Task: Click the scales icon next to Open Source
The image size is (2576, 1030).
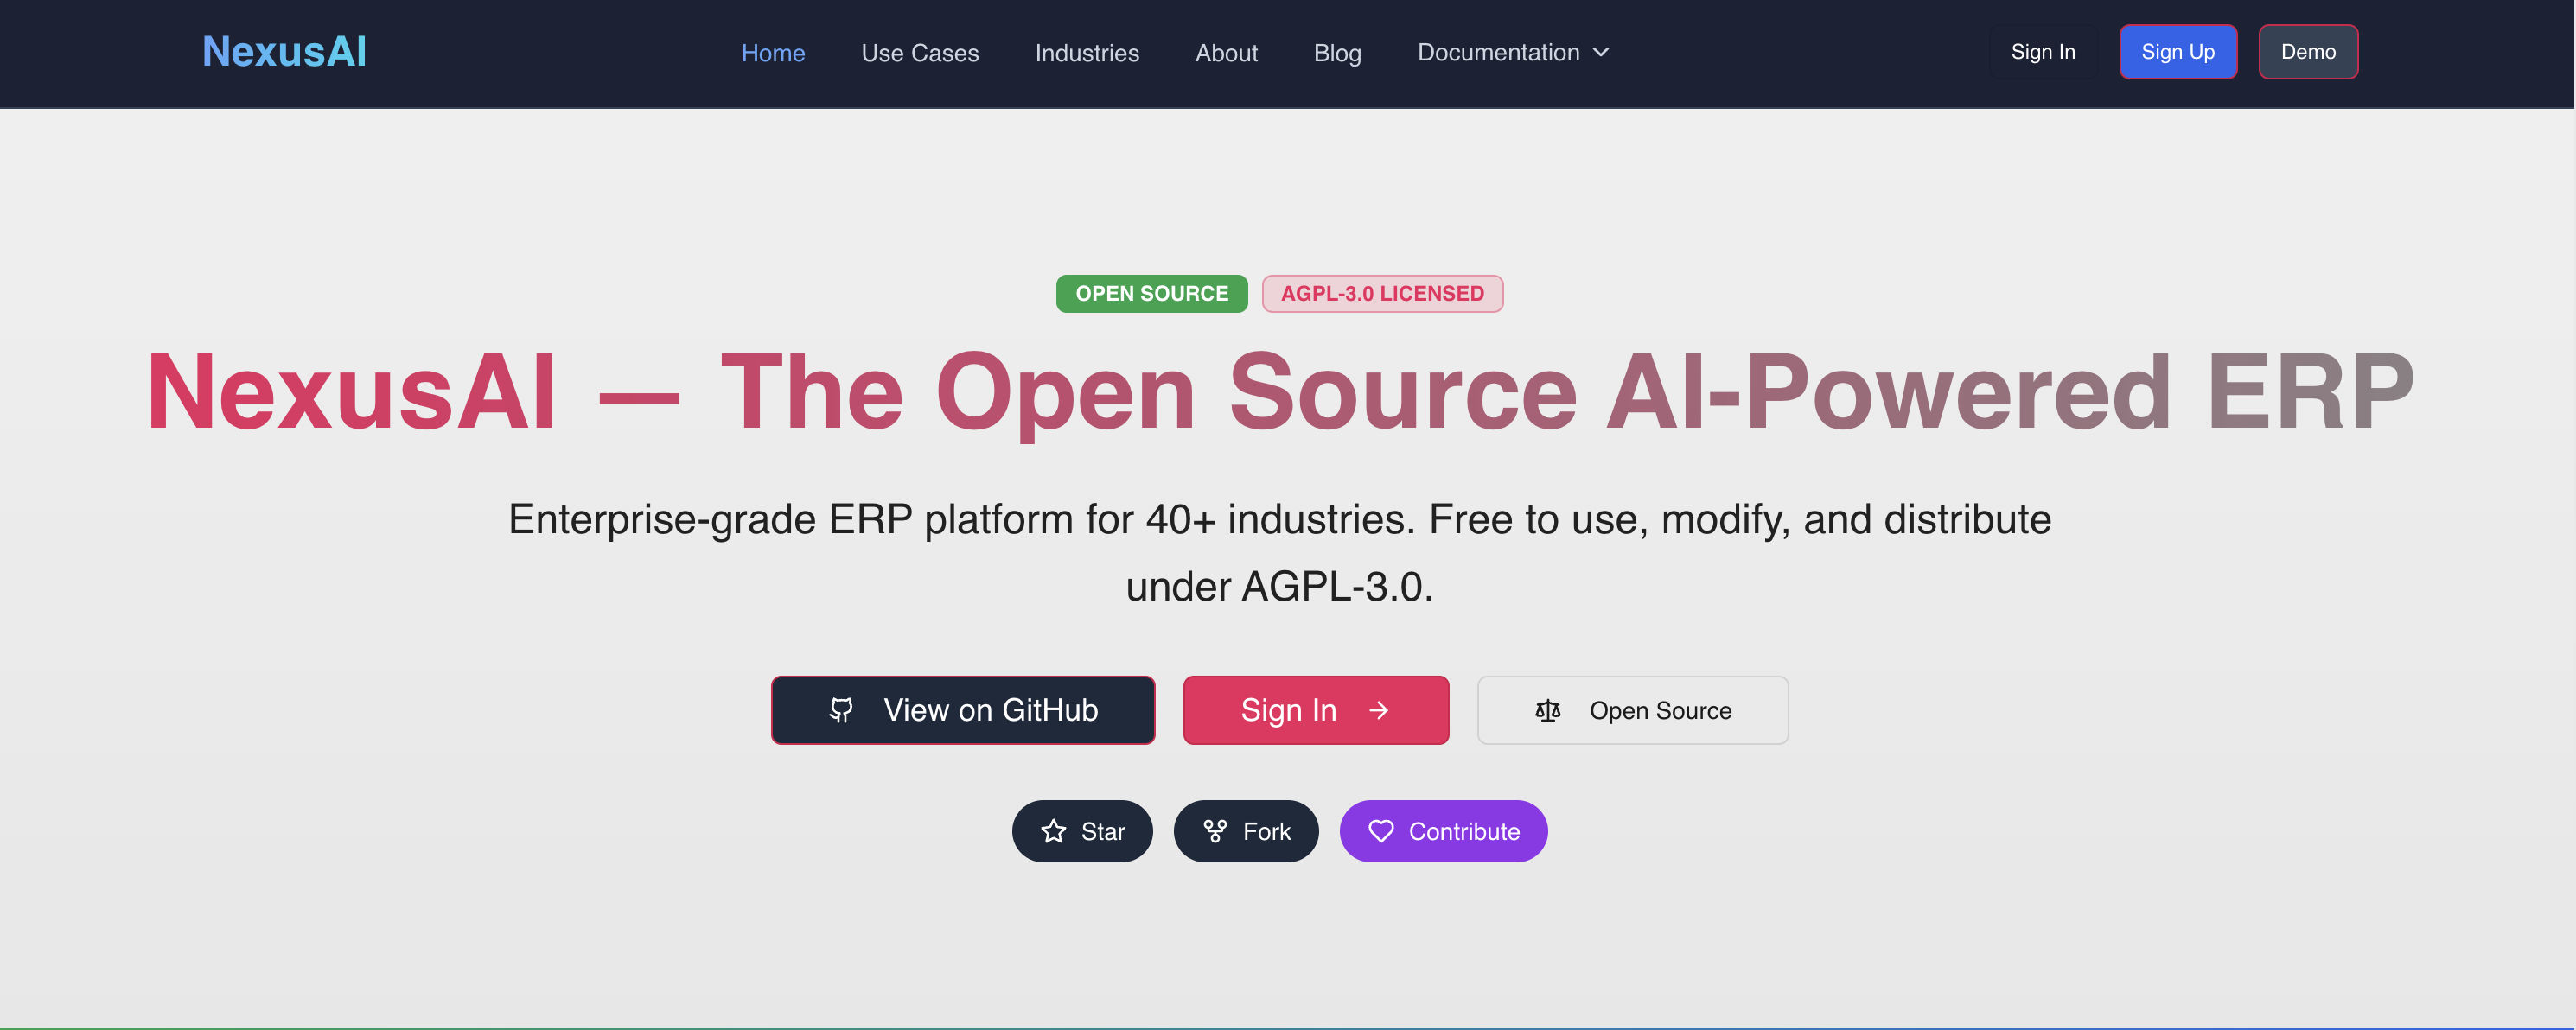Action: (1548, 710)
